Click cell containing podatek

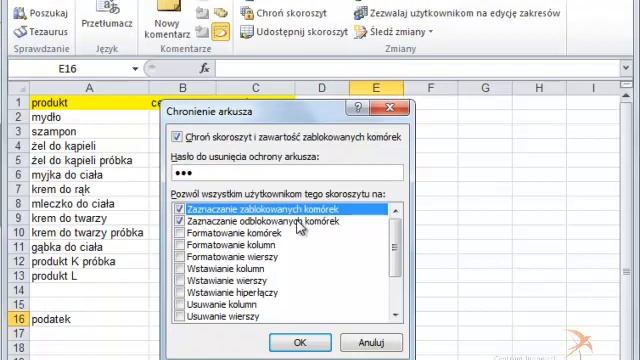coord(89,319)
